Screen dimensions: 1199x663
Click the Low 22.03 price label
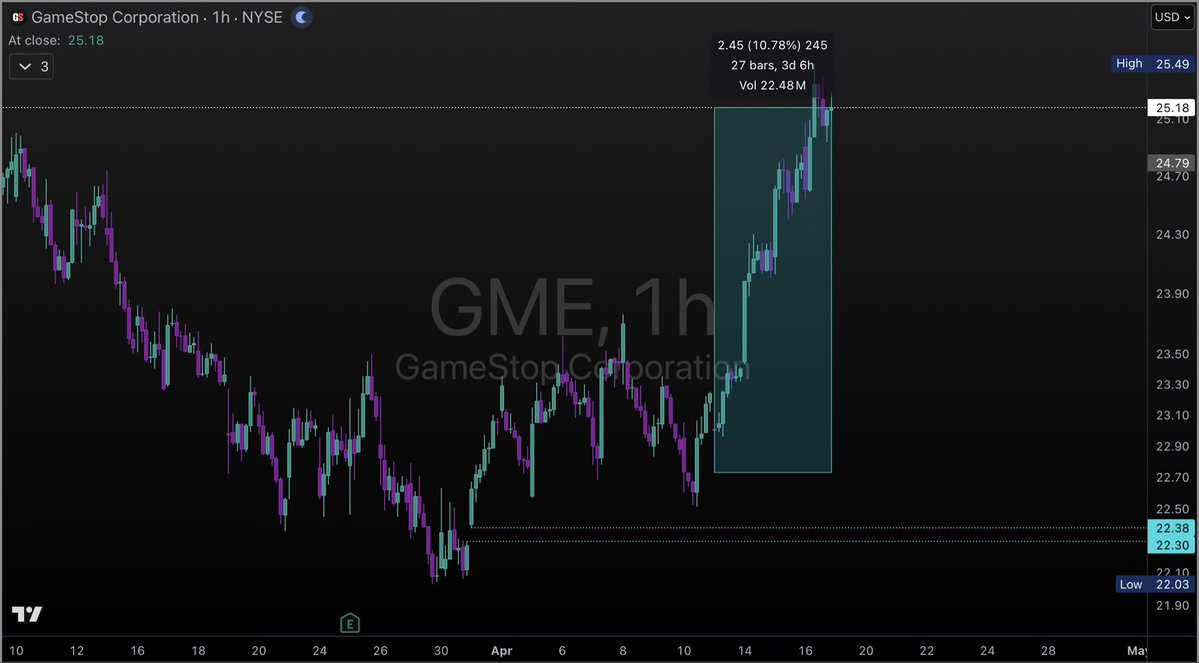coord(1153,584)
